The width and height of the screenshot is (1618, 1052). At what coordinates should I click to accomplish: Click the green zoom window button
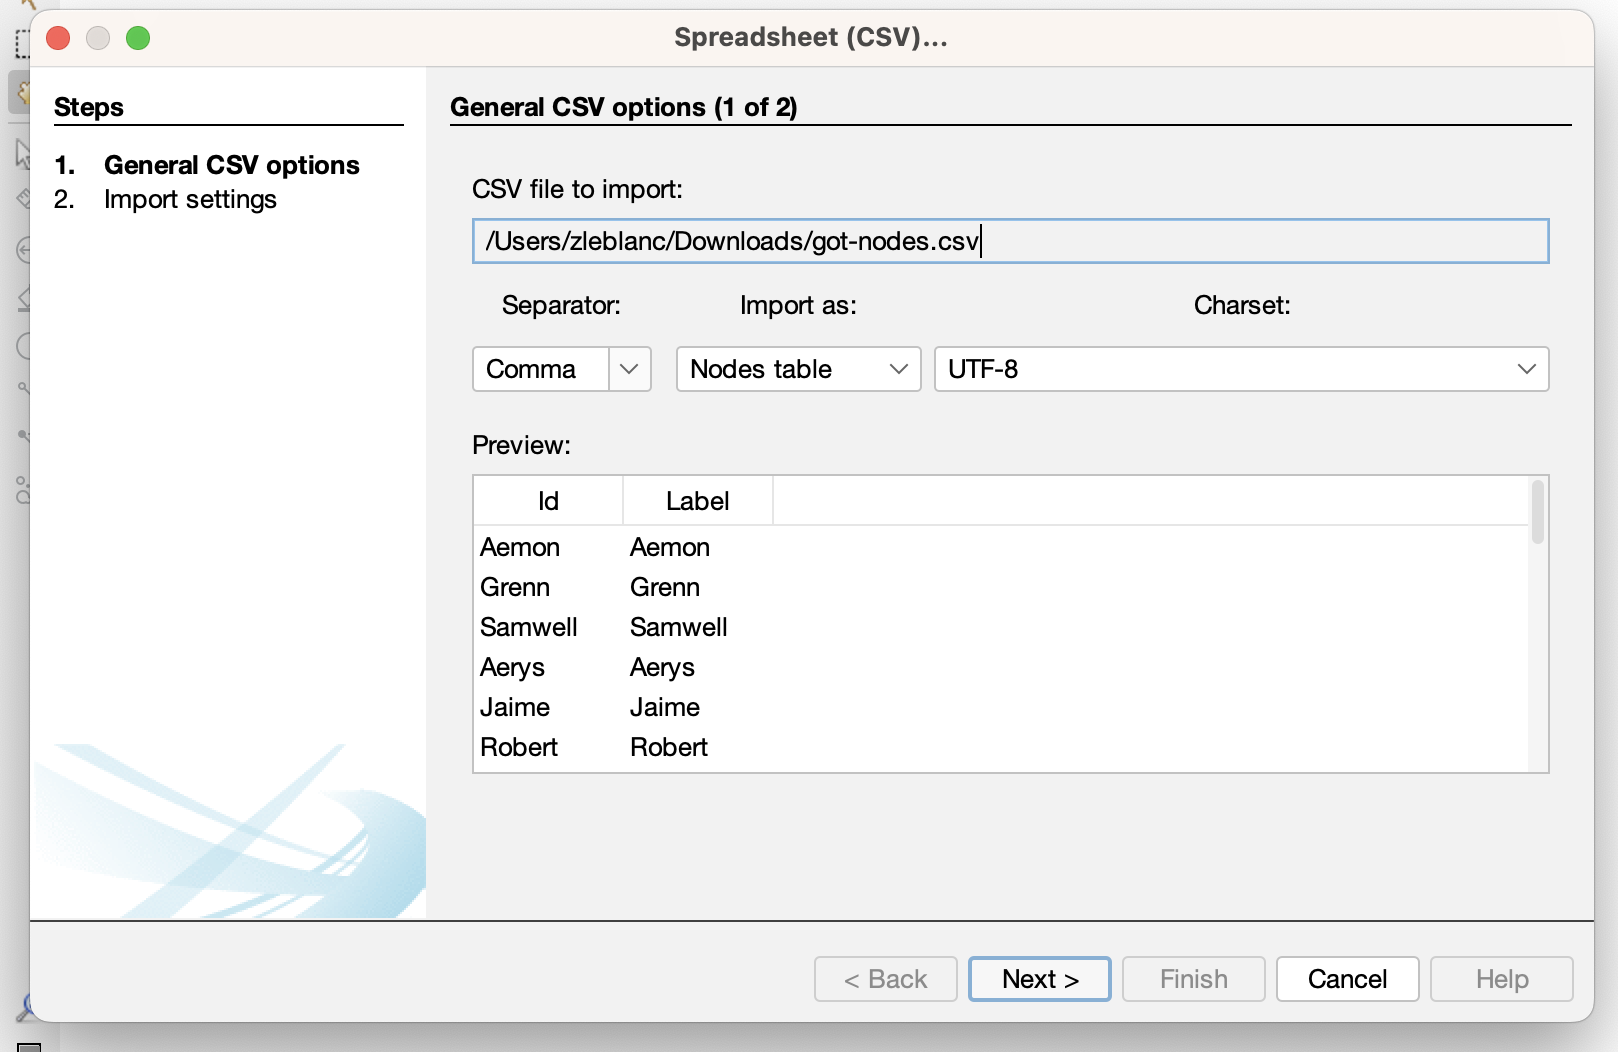(138, 38)
